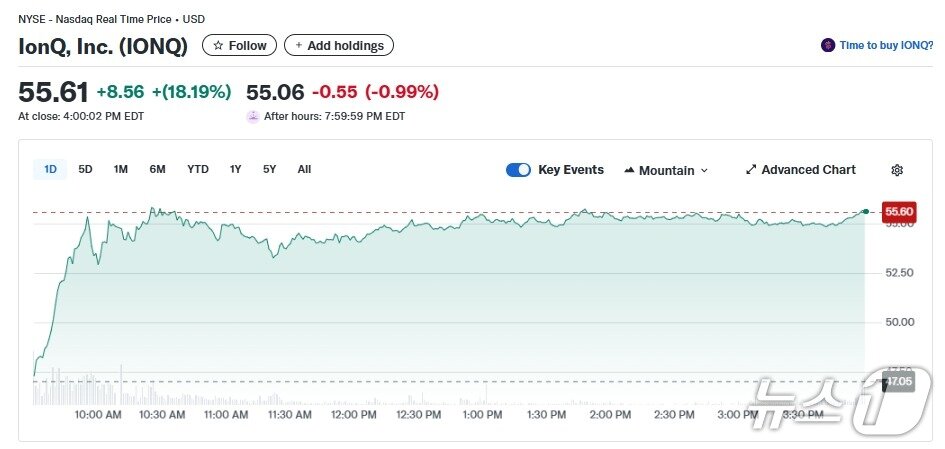This screenshot has width=945, height=449.
Task: Switch chart to YTD range
Action: coord(198,169)
